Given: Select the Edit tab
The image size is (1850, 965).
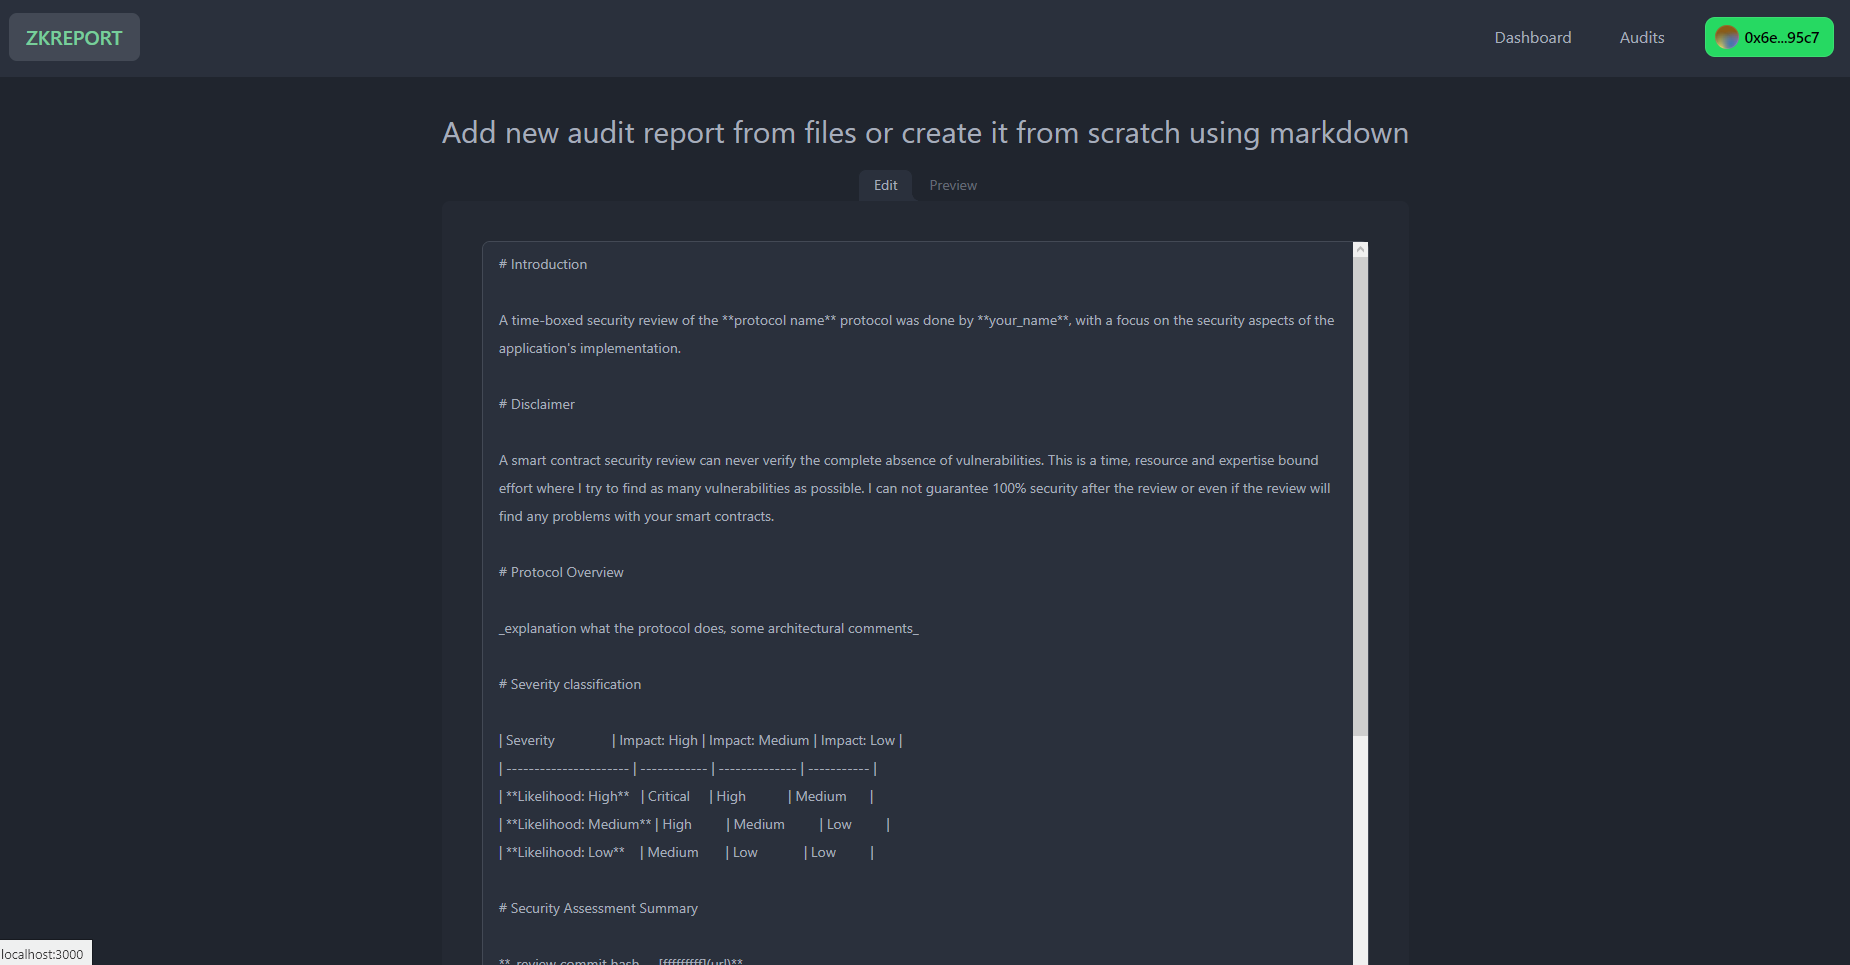Looking at the screenshot, I should 885,185.
